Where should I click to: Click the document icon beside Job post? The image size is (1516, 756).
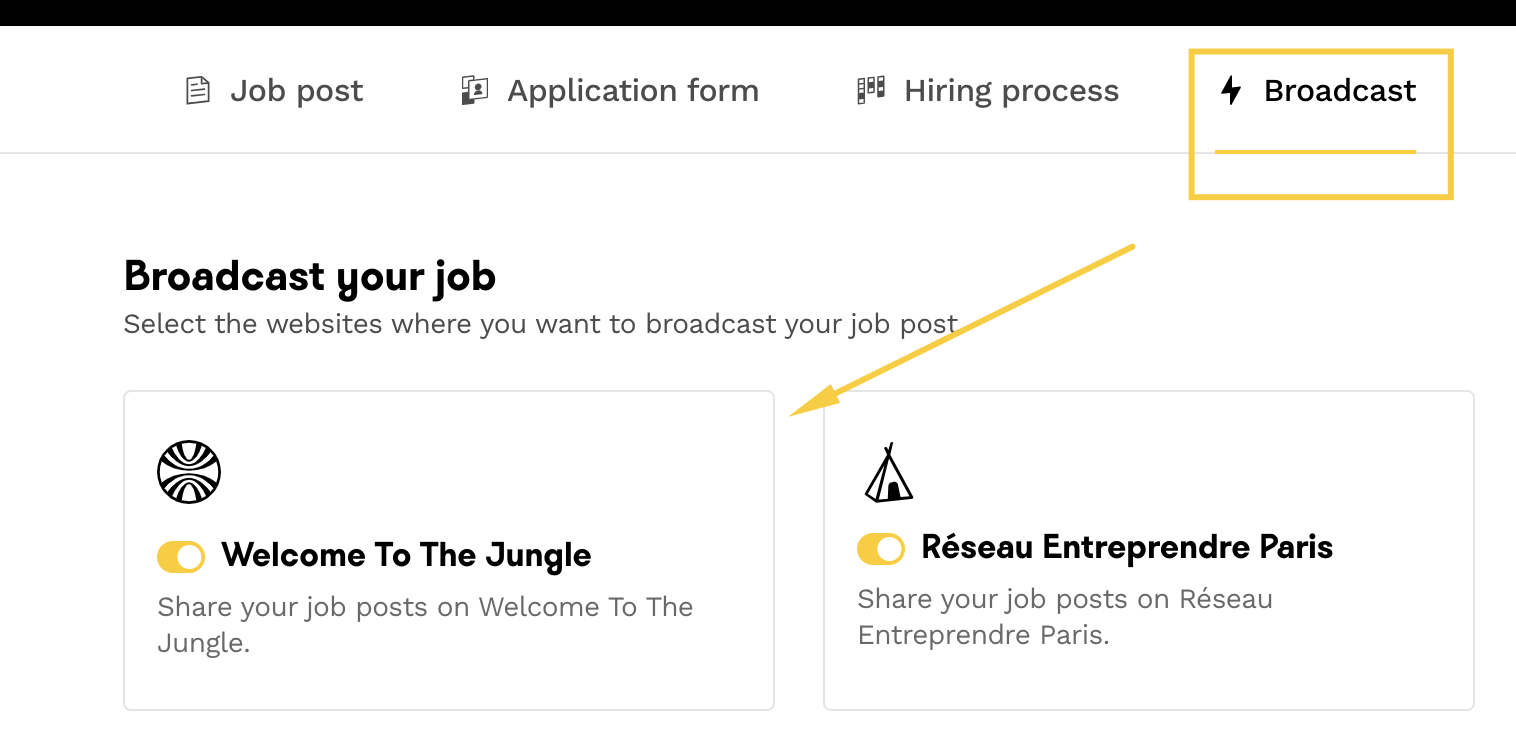(x=198, y=91)
